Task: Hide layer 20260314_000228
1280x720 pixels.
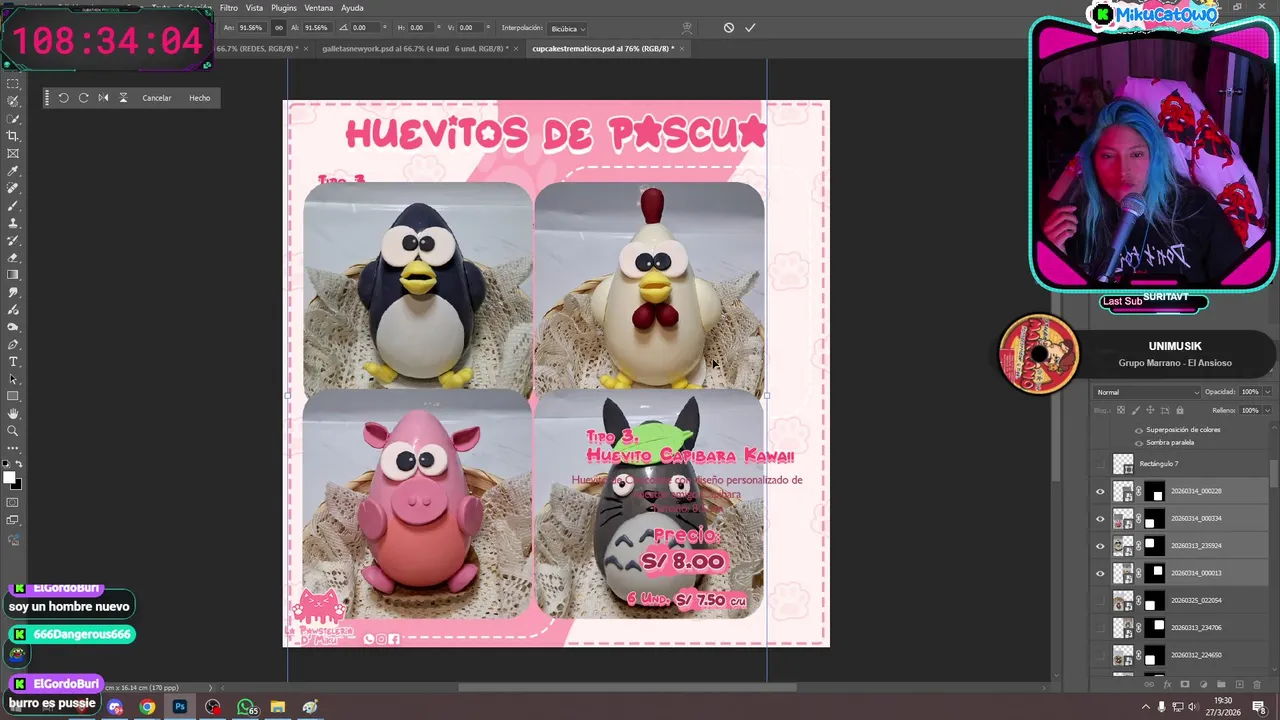Action: pyautogui.click(x=1101, y=491)
